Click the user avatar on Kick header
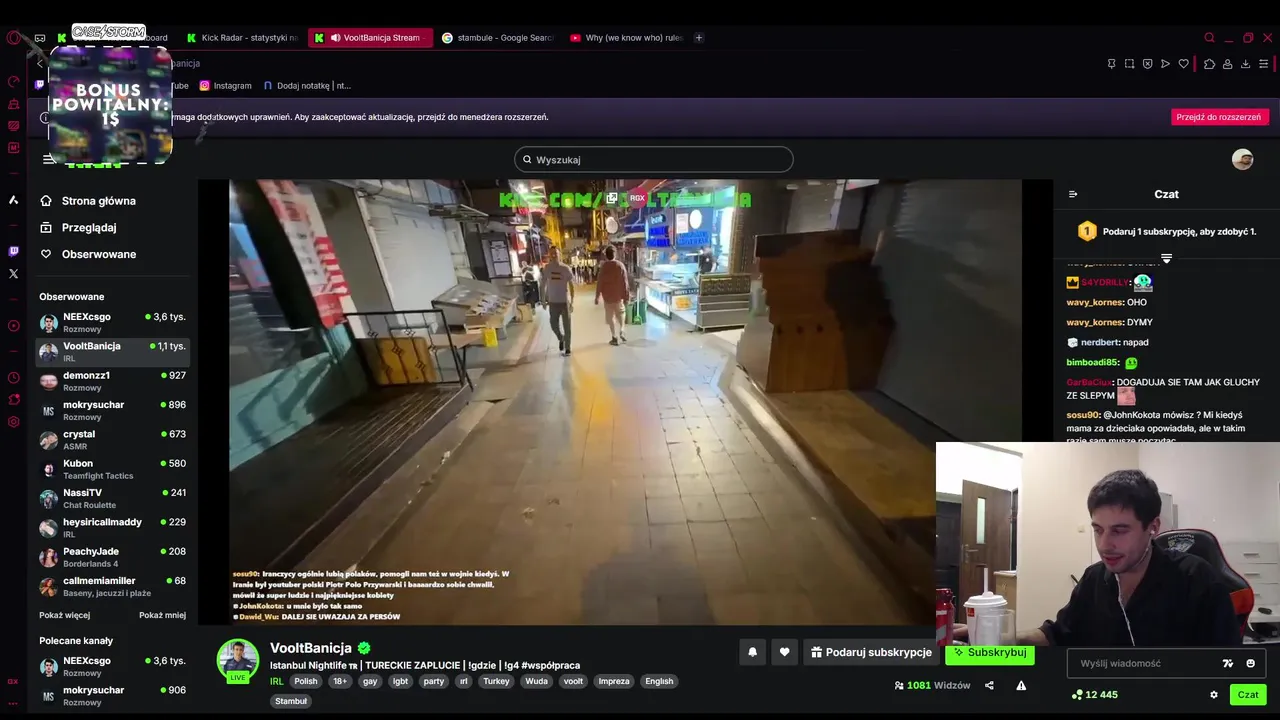Viewport: 1280px width, 720px height. point(1242,159)
